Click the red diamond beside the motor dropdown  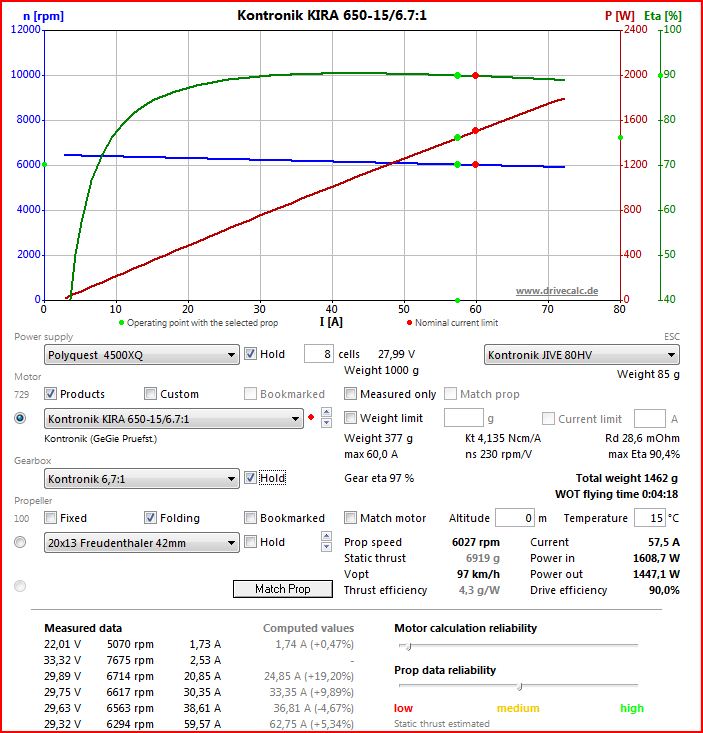[x=312, y=418]
